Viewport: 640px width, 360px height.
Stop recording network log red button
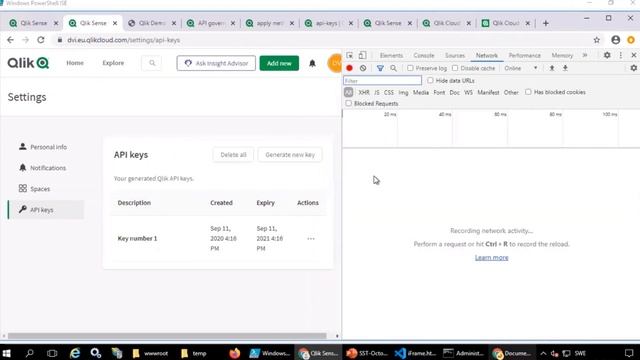point(349,68)
